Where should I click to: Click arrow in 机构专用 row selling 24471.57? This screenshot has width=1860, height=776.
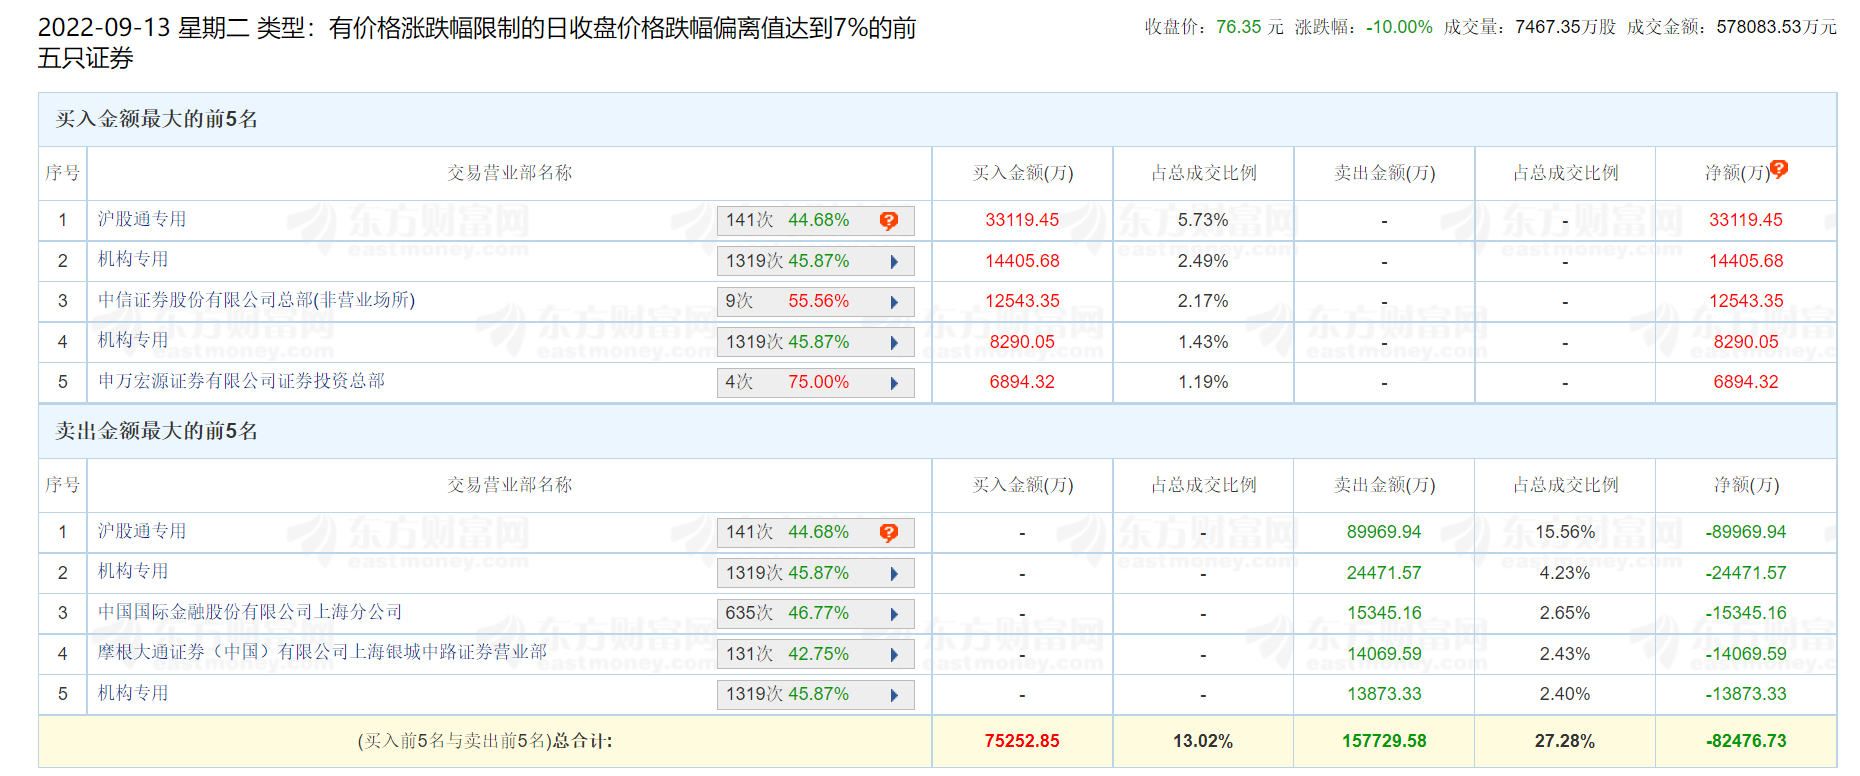coord(894,574)
